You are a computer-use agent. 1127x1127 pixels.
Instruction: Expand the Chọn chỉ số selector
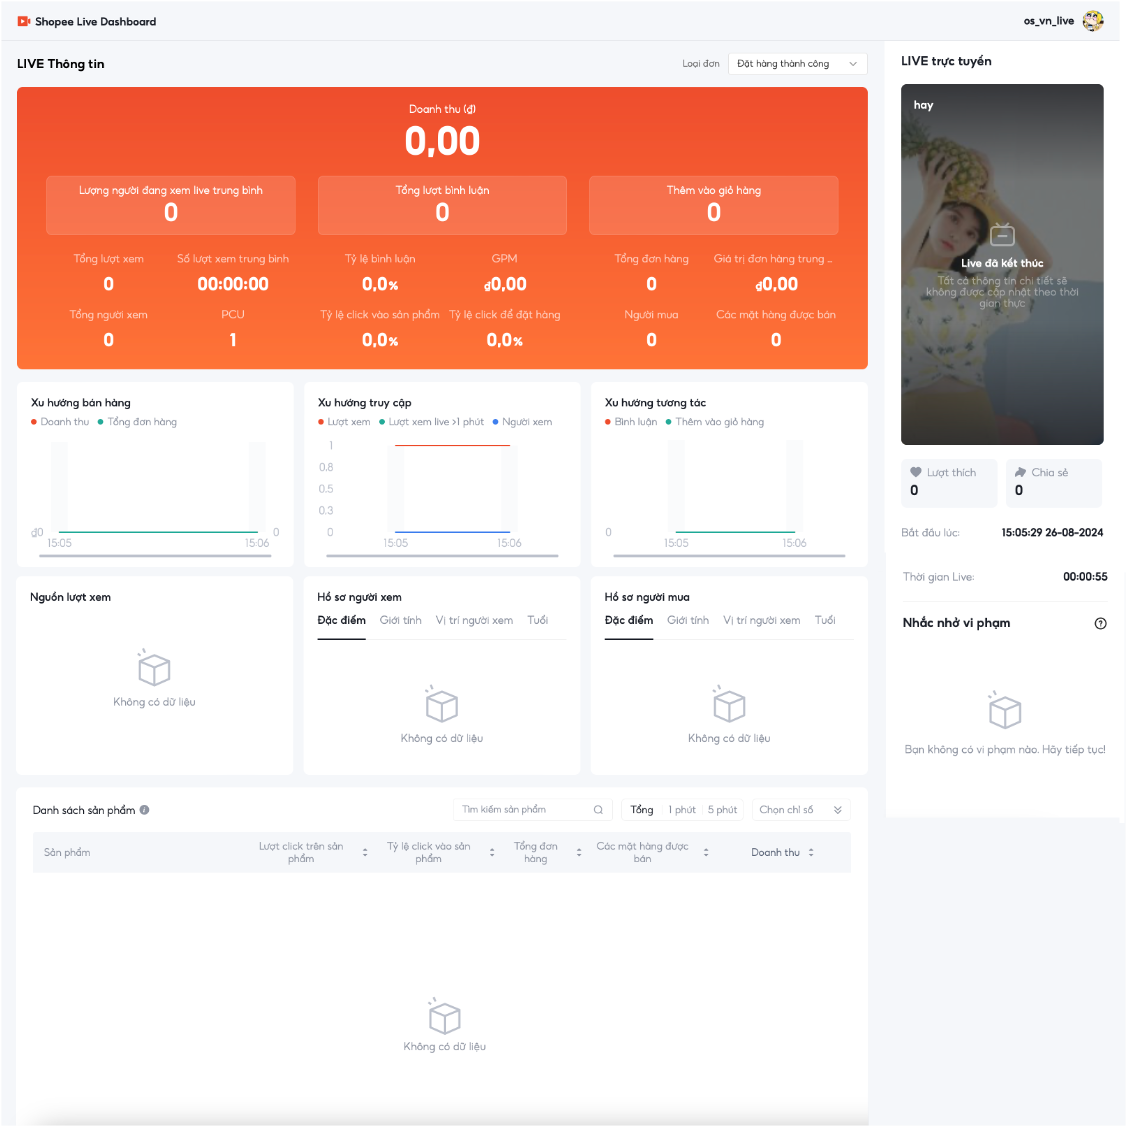tap(801, 810)
